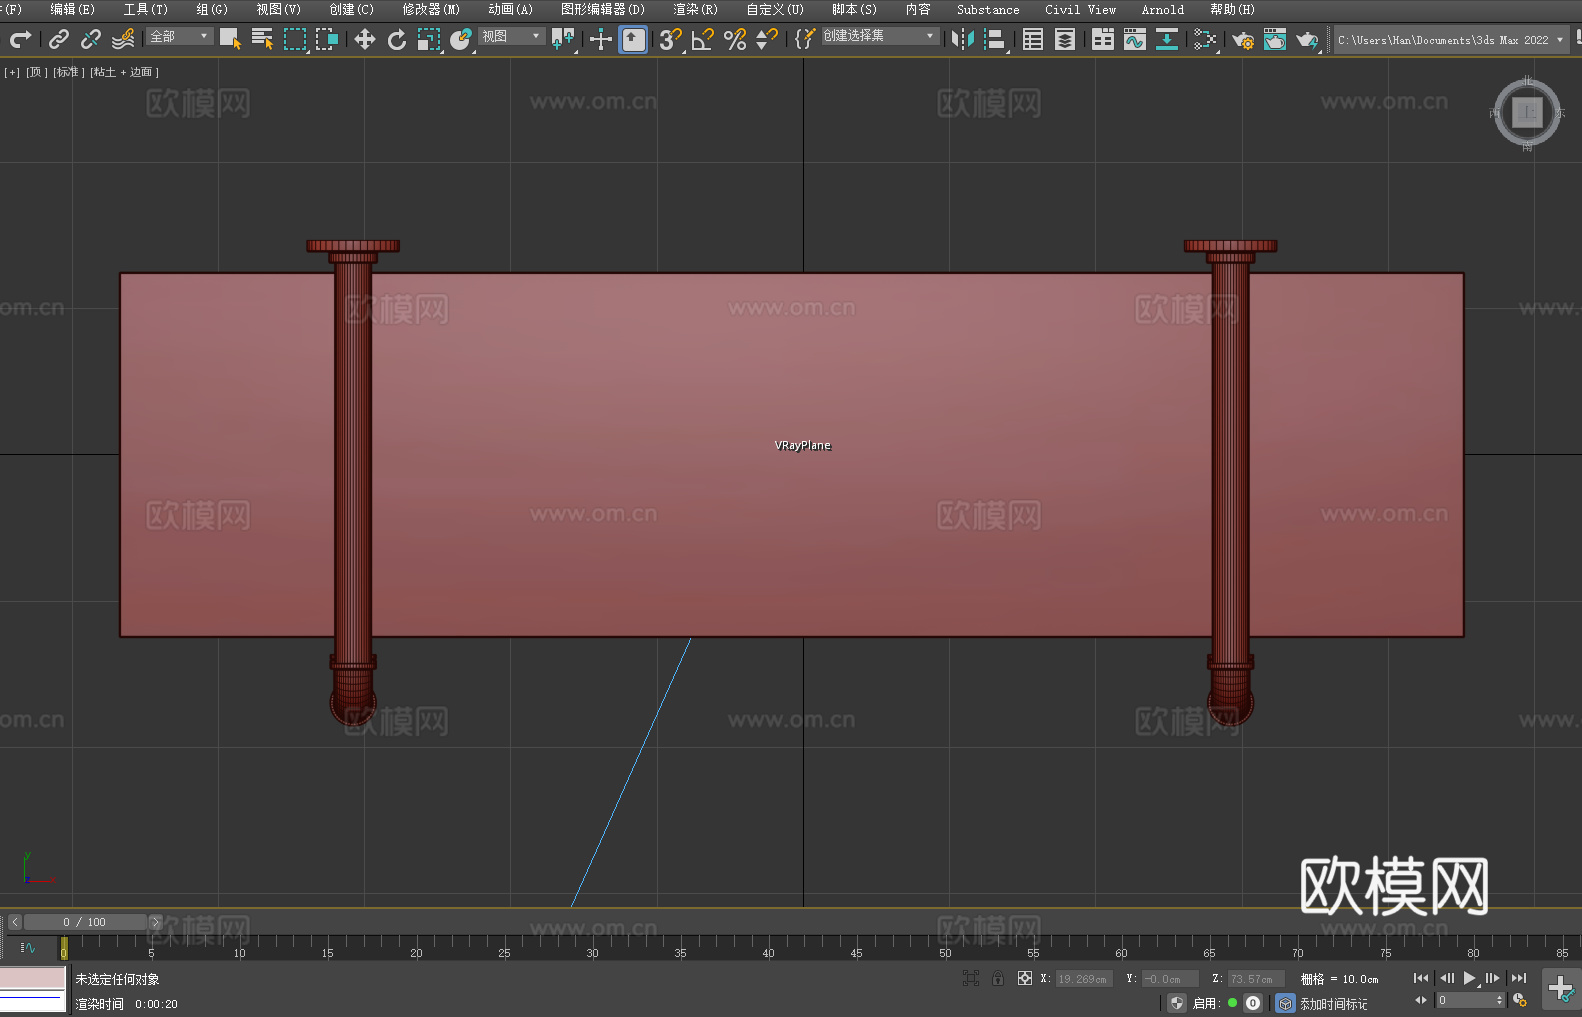Toggle Percent Snap
1582x1017 pixels.
click(x=735, y=39)
